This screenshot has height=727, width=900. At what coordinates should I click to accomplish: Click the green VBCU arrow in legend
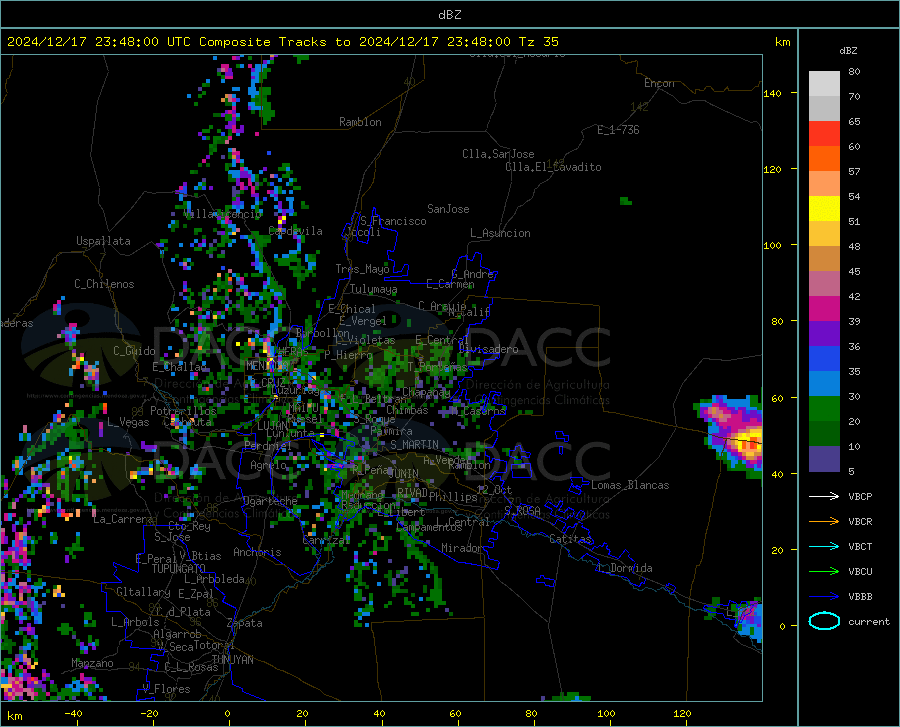tap(824, 572)
